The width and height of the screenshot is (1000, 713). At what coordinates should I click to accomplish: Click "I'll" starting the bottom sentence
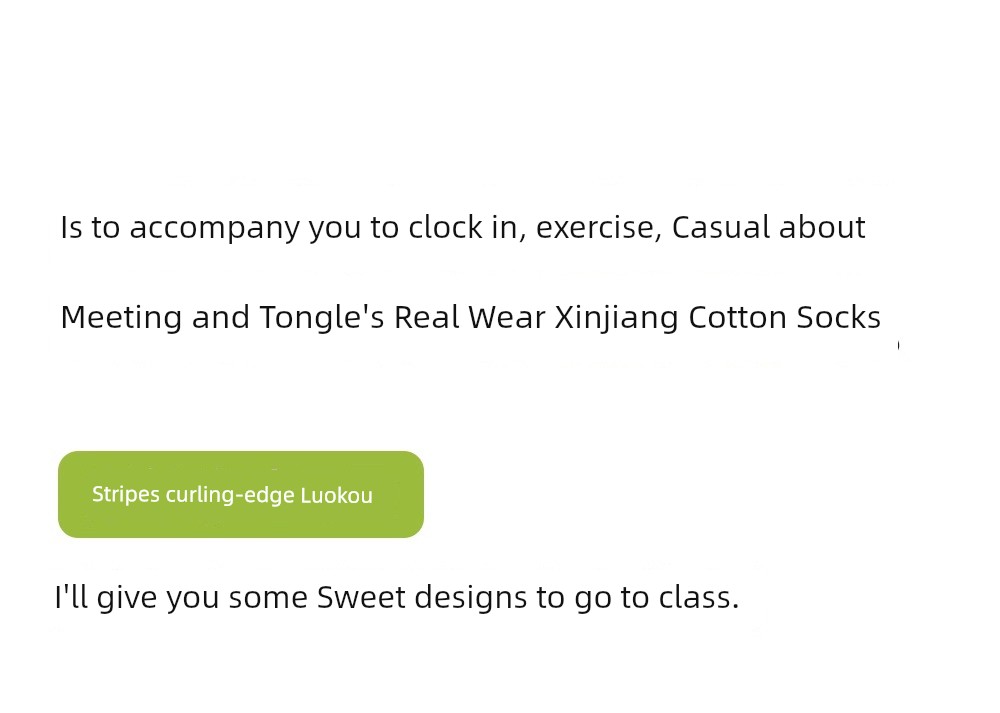(x=71, y=598)
